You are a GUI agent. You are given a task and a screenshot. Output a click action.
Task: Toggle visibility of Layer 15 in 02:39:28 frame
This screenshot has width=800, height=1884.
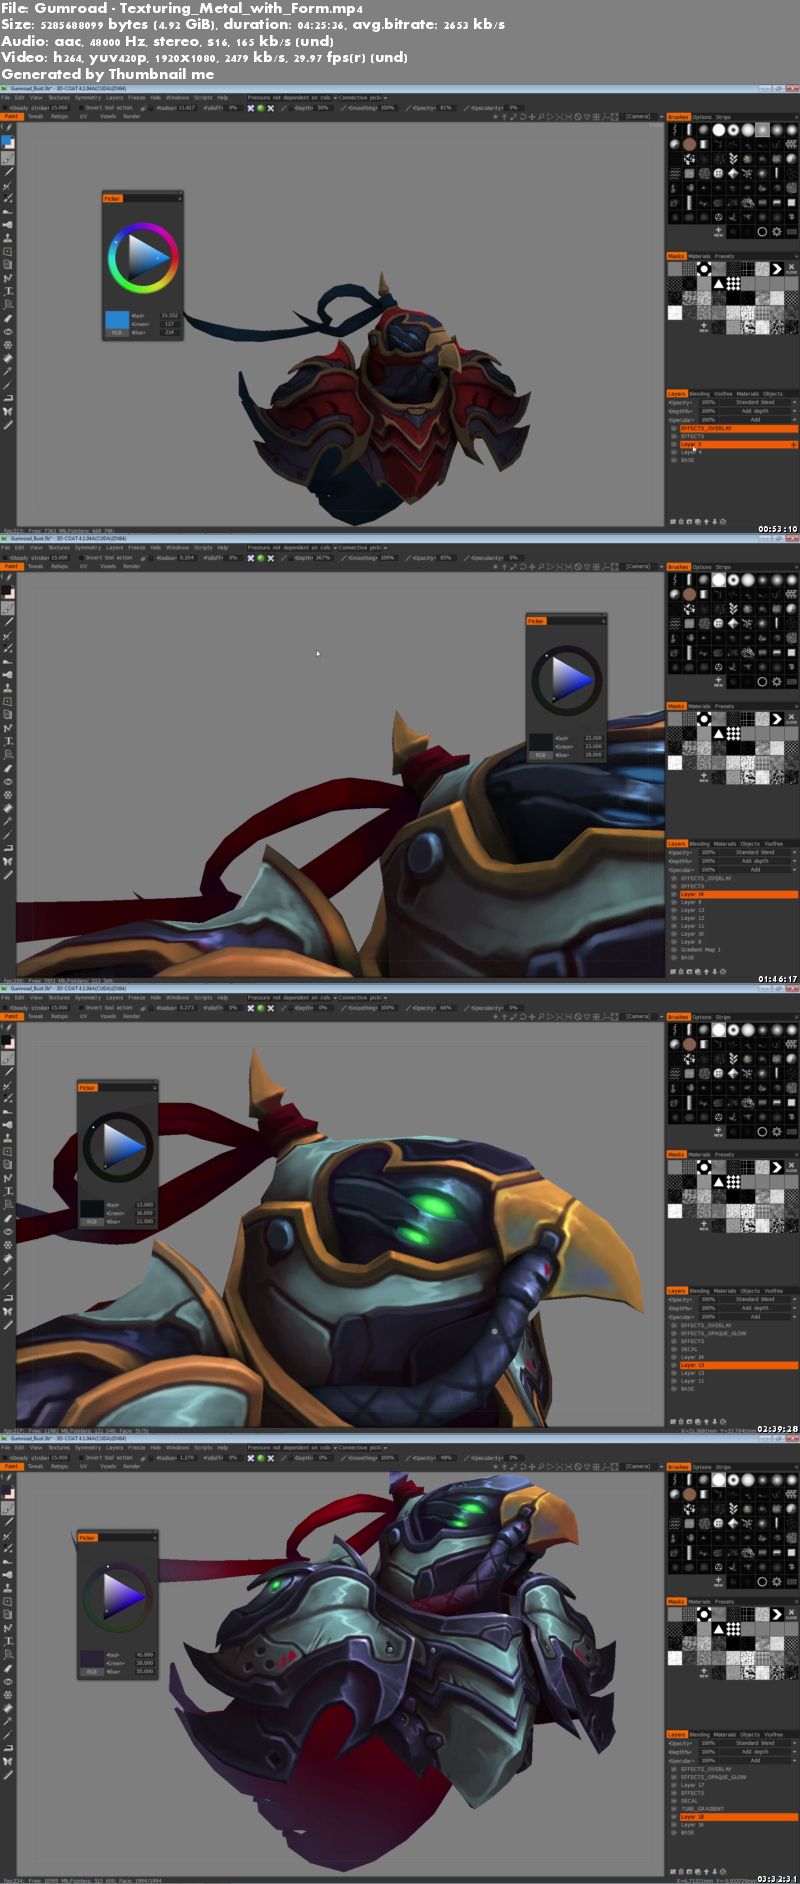click(674, 1365)
